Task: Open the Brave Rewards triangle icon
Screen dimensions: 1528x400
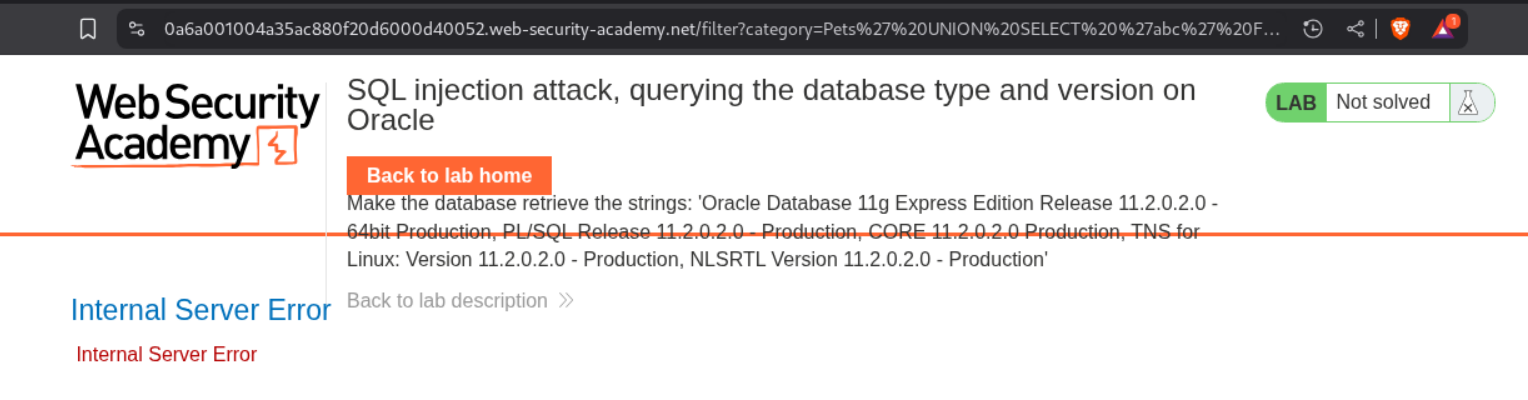Action: (1442, 30)
